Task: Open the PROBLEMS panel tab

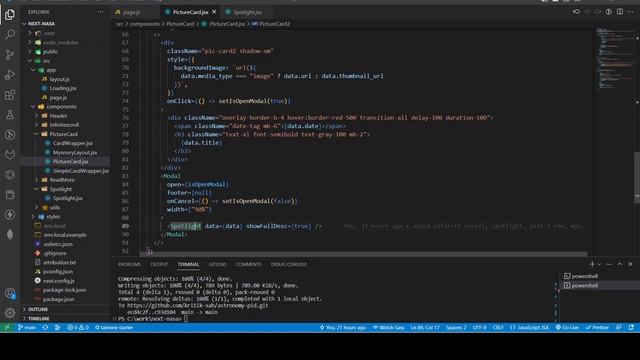Action: [129, 264]
